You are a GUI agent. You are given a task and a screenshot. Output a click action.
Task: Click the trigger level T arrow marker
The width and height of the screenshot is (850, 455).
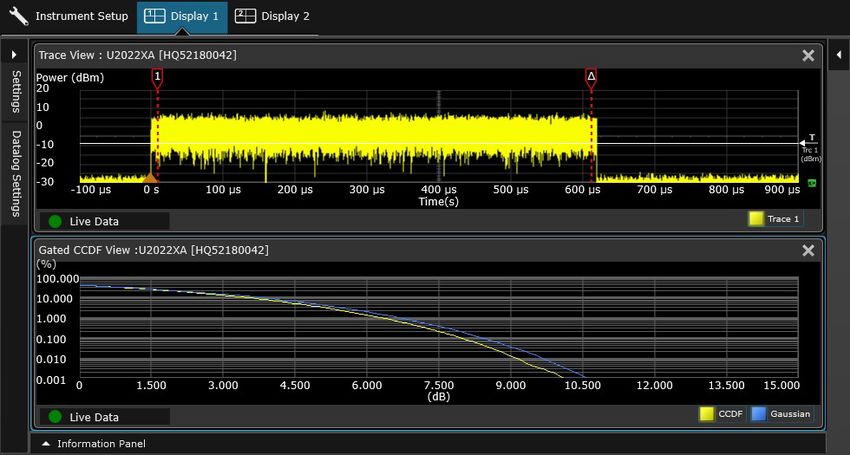click(x=809, y=141)
